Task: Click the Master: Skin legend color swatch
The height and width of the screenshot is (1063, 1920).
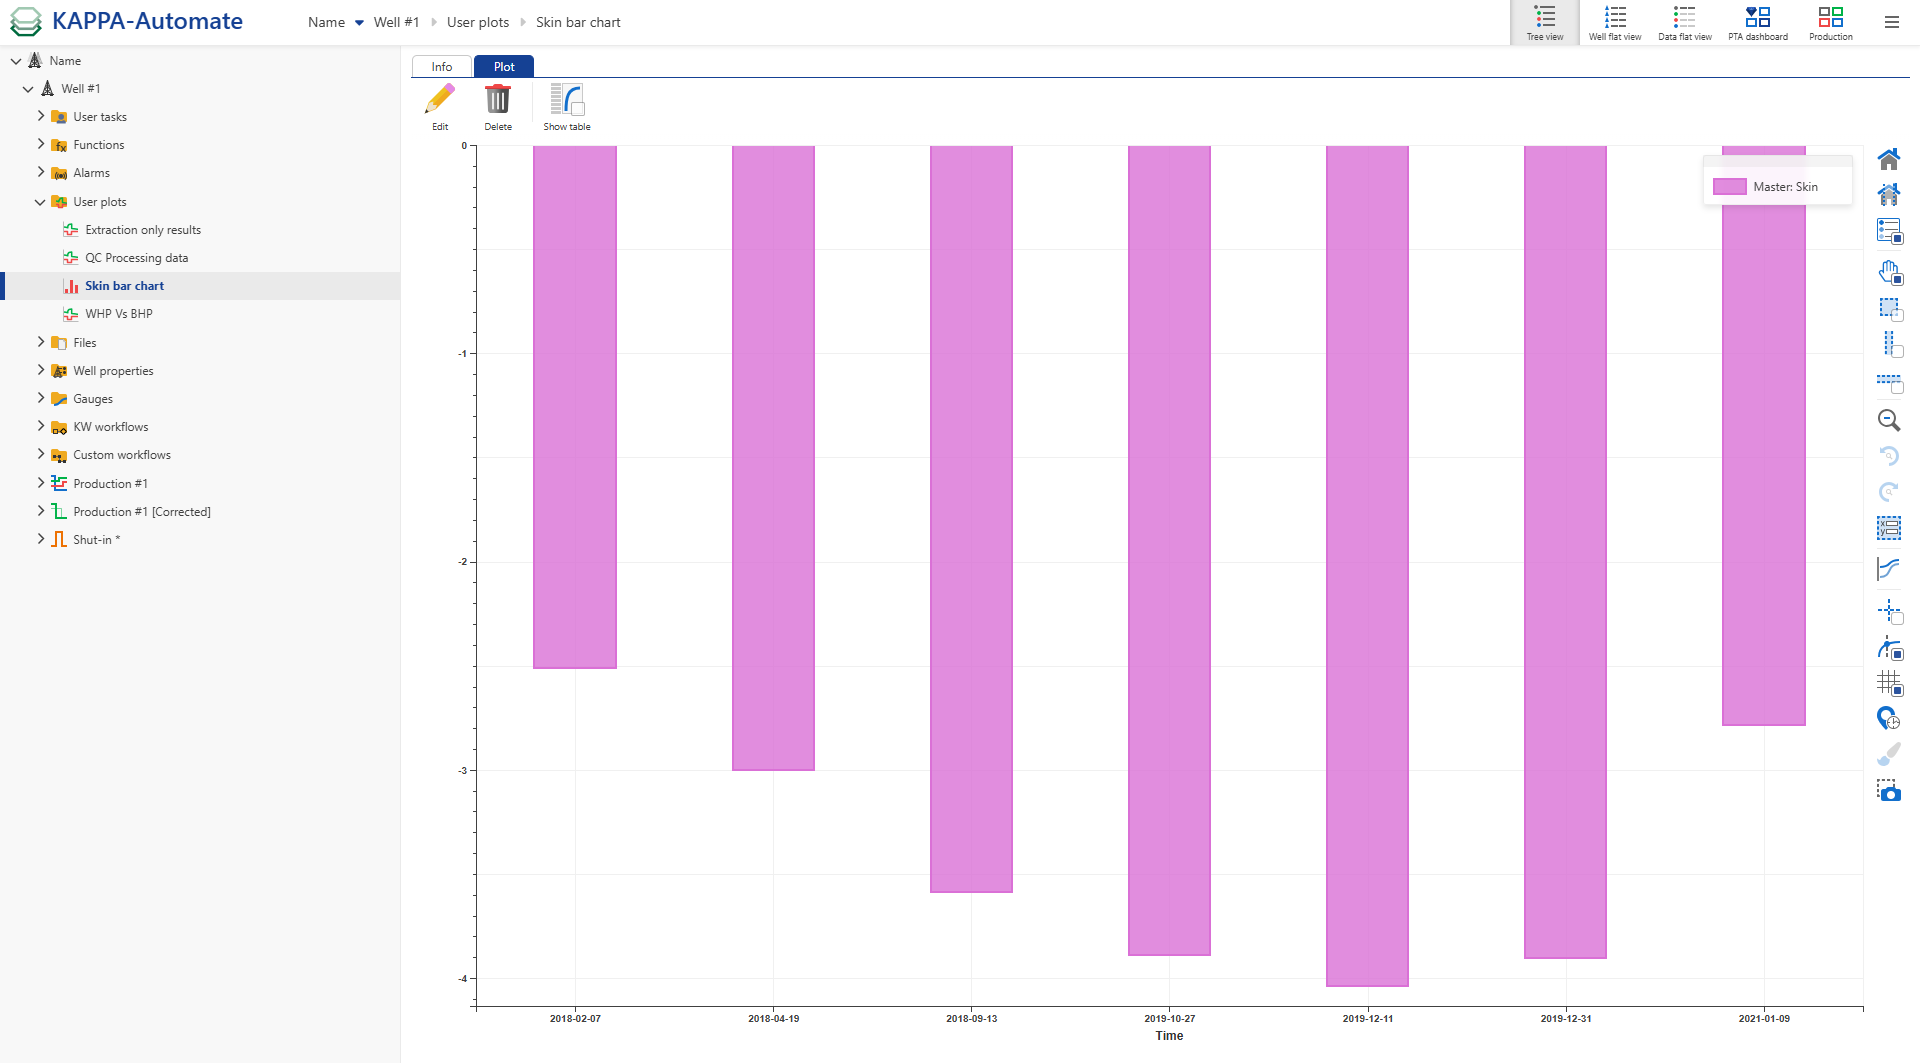Action: (1729, 186)
